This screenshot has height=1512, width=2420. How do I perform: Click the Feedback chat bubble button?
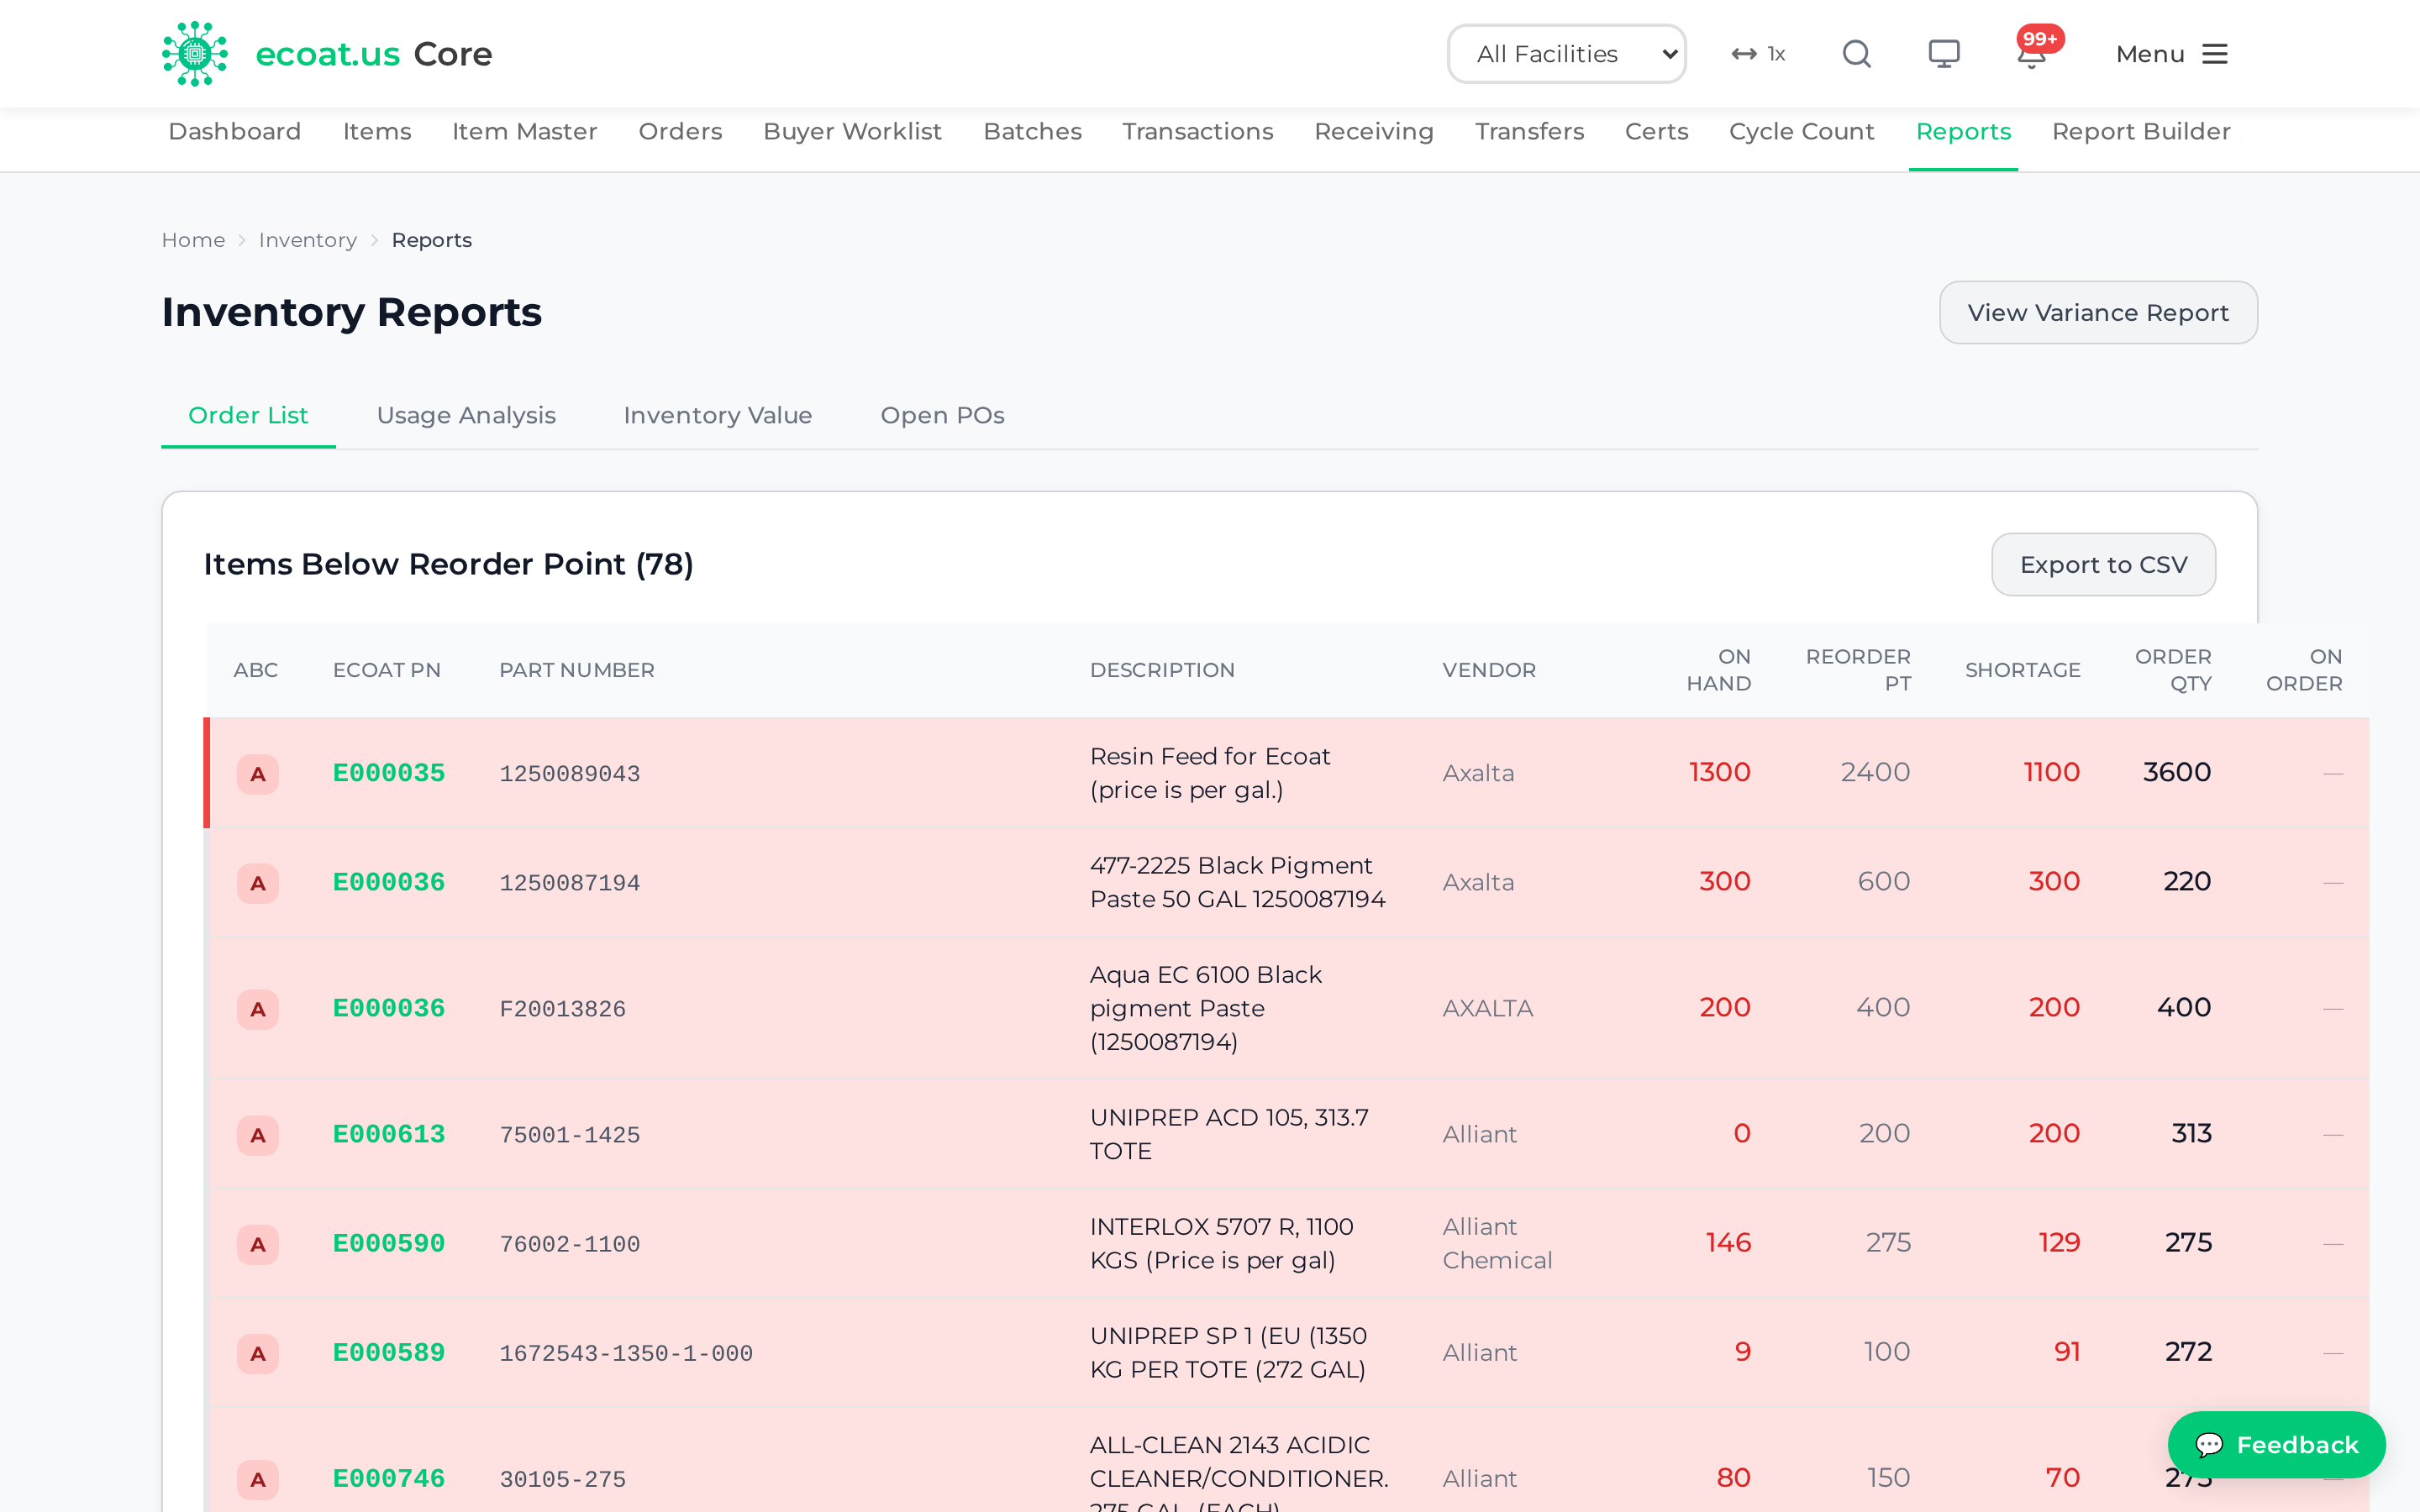click(x=2276, y=1444)
